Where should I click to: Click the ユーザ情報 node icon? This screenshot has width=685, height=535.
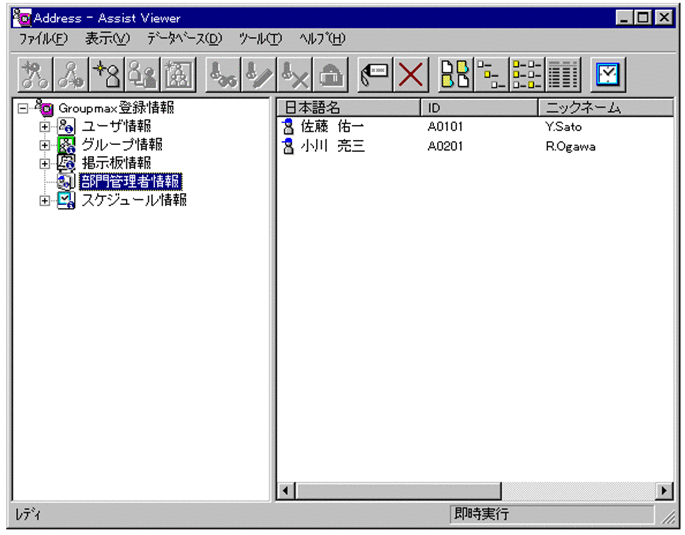coord(66,126)
